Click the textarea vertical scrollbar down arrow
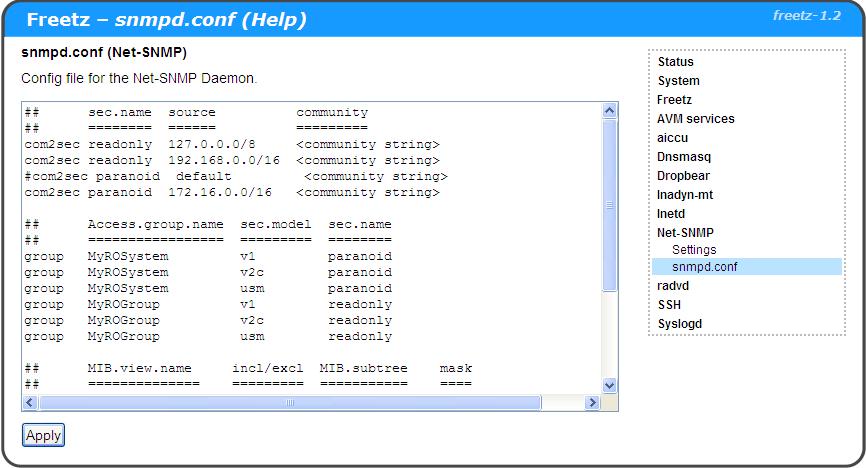This screenshot has width=866, height=468. (610, 385)
